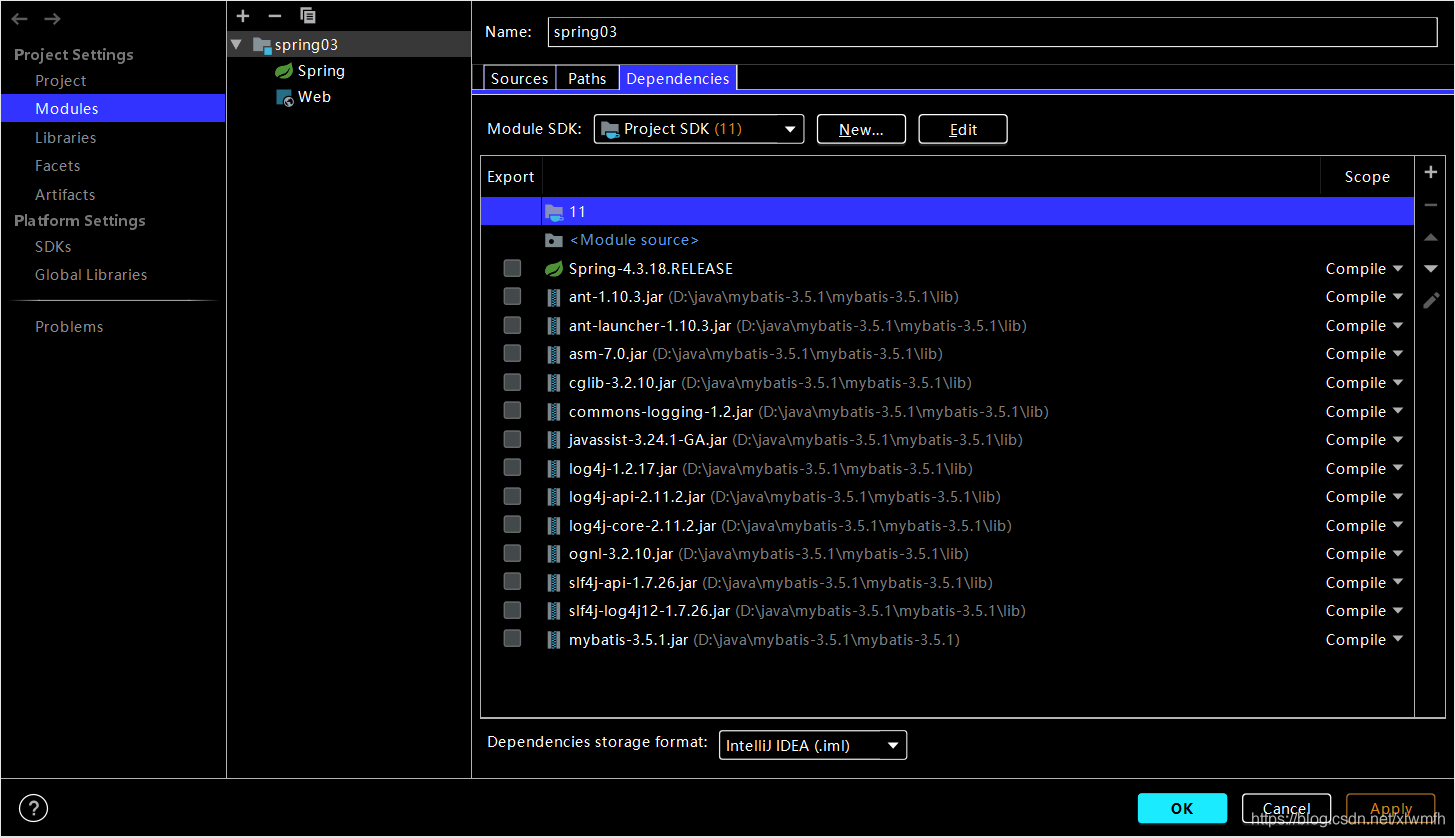This screenshot has height=838, width=1455.
Task: Toggle export checkbox for cglib-3.2.10.jar
Action: coord(512,382)
